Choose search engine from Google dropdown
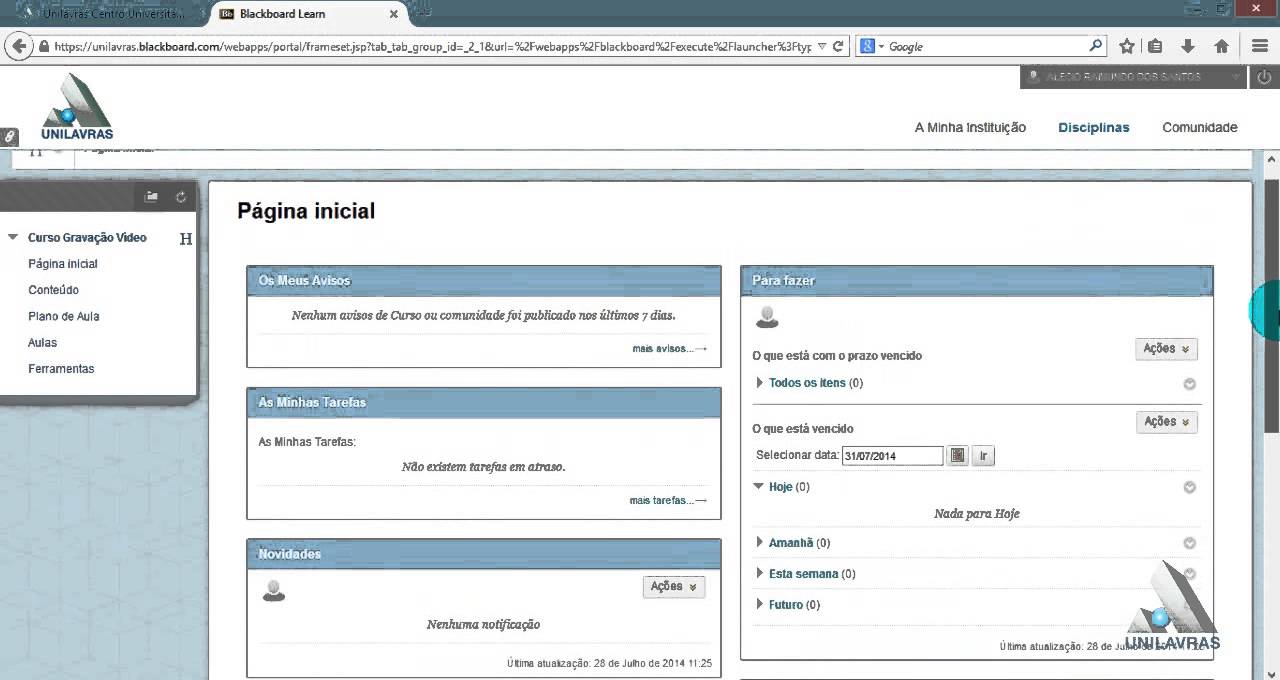1280x680 pixels. (871, 46)
